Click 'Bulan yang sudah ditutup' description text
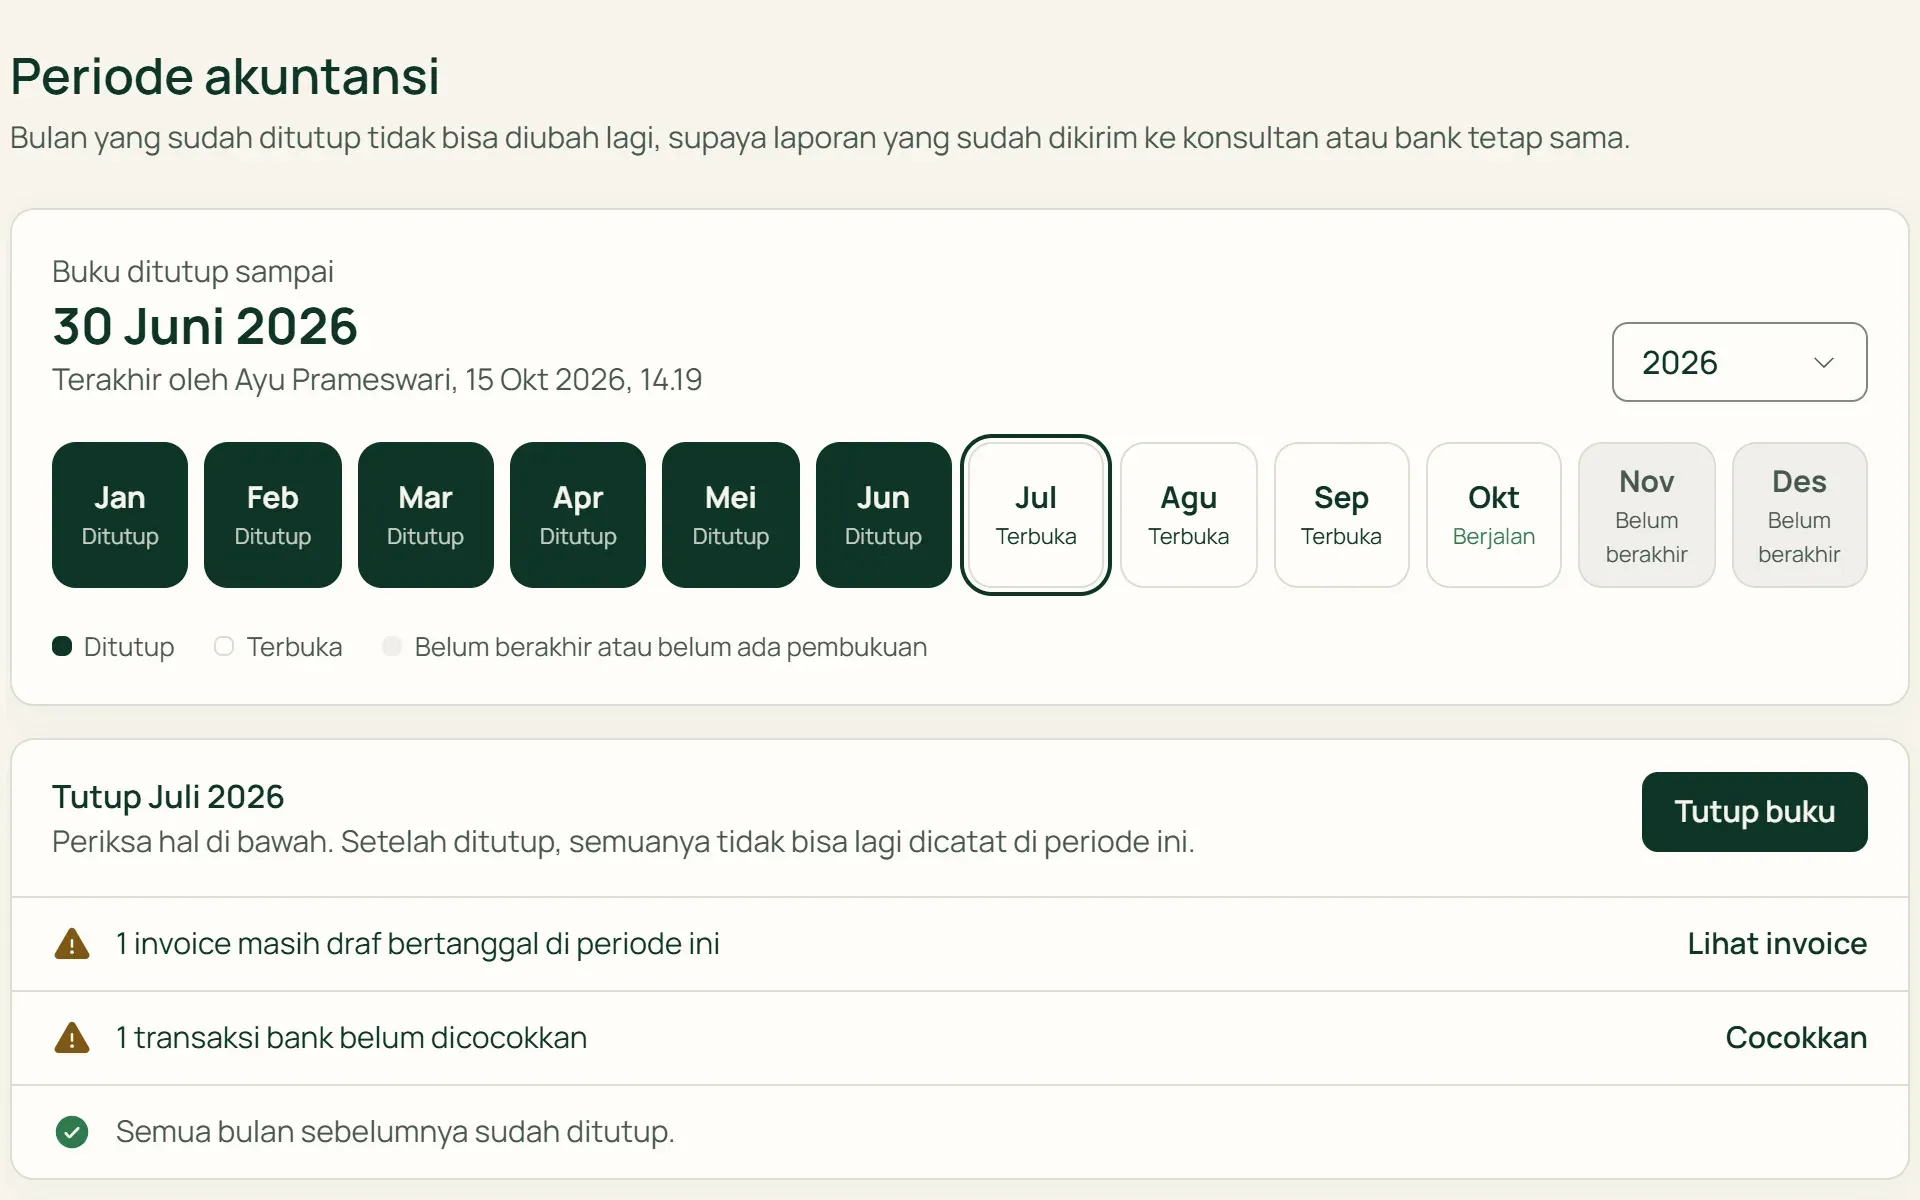The image size is (1920, 1200). (820, 138)
